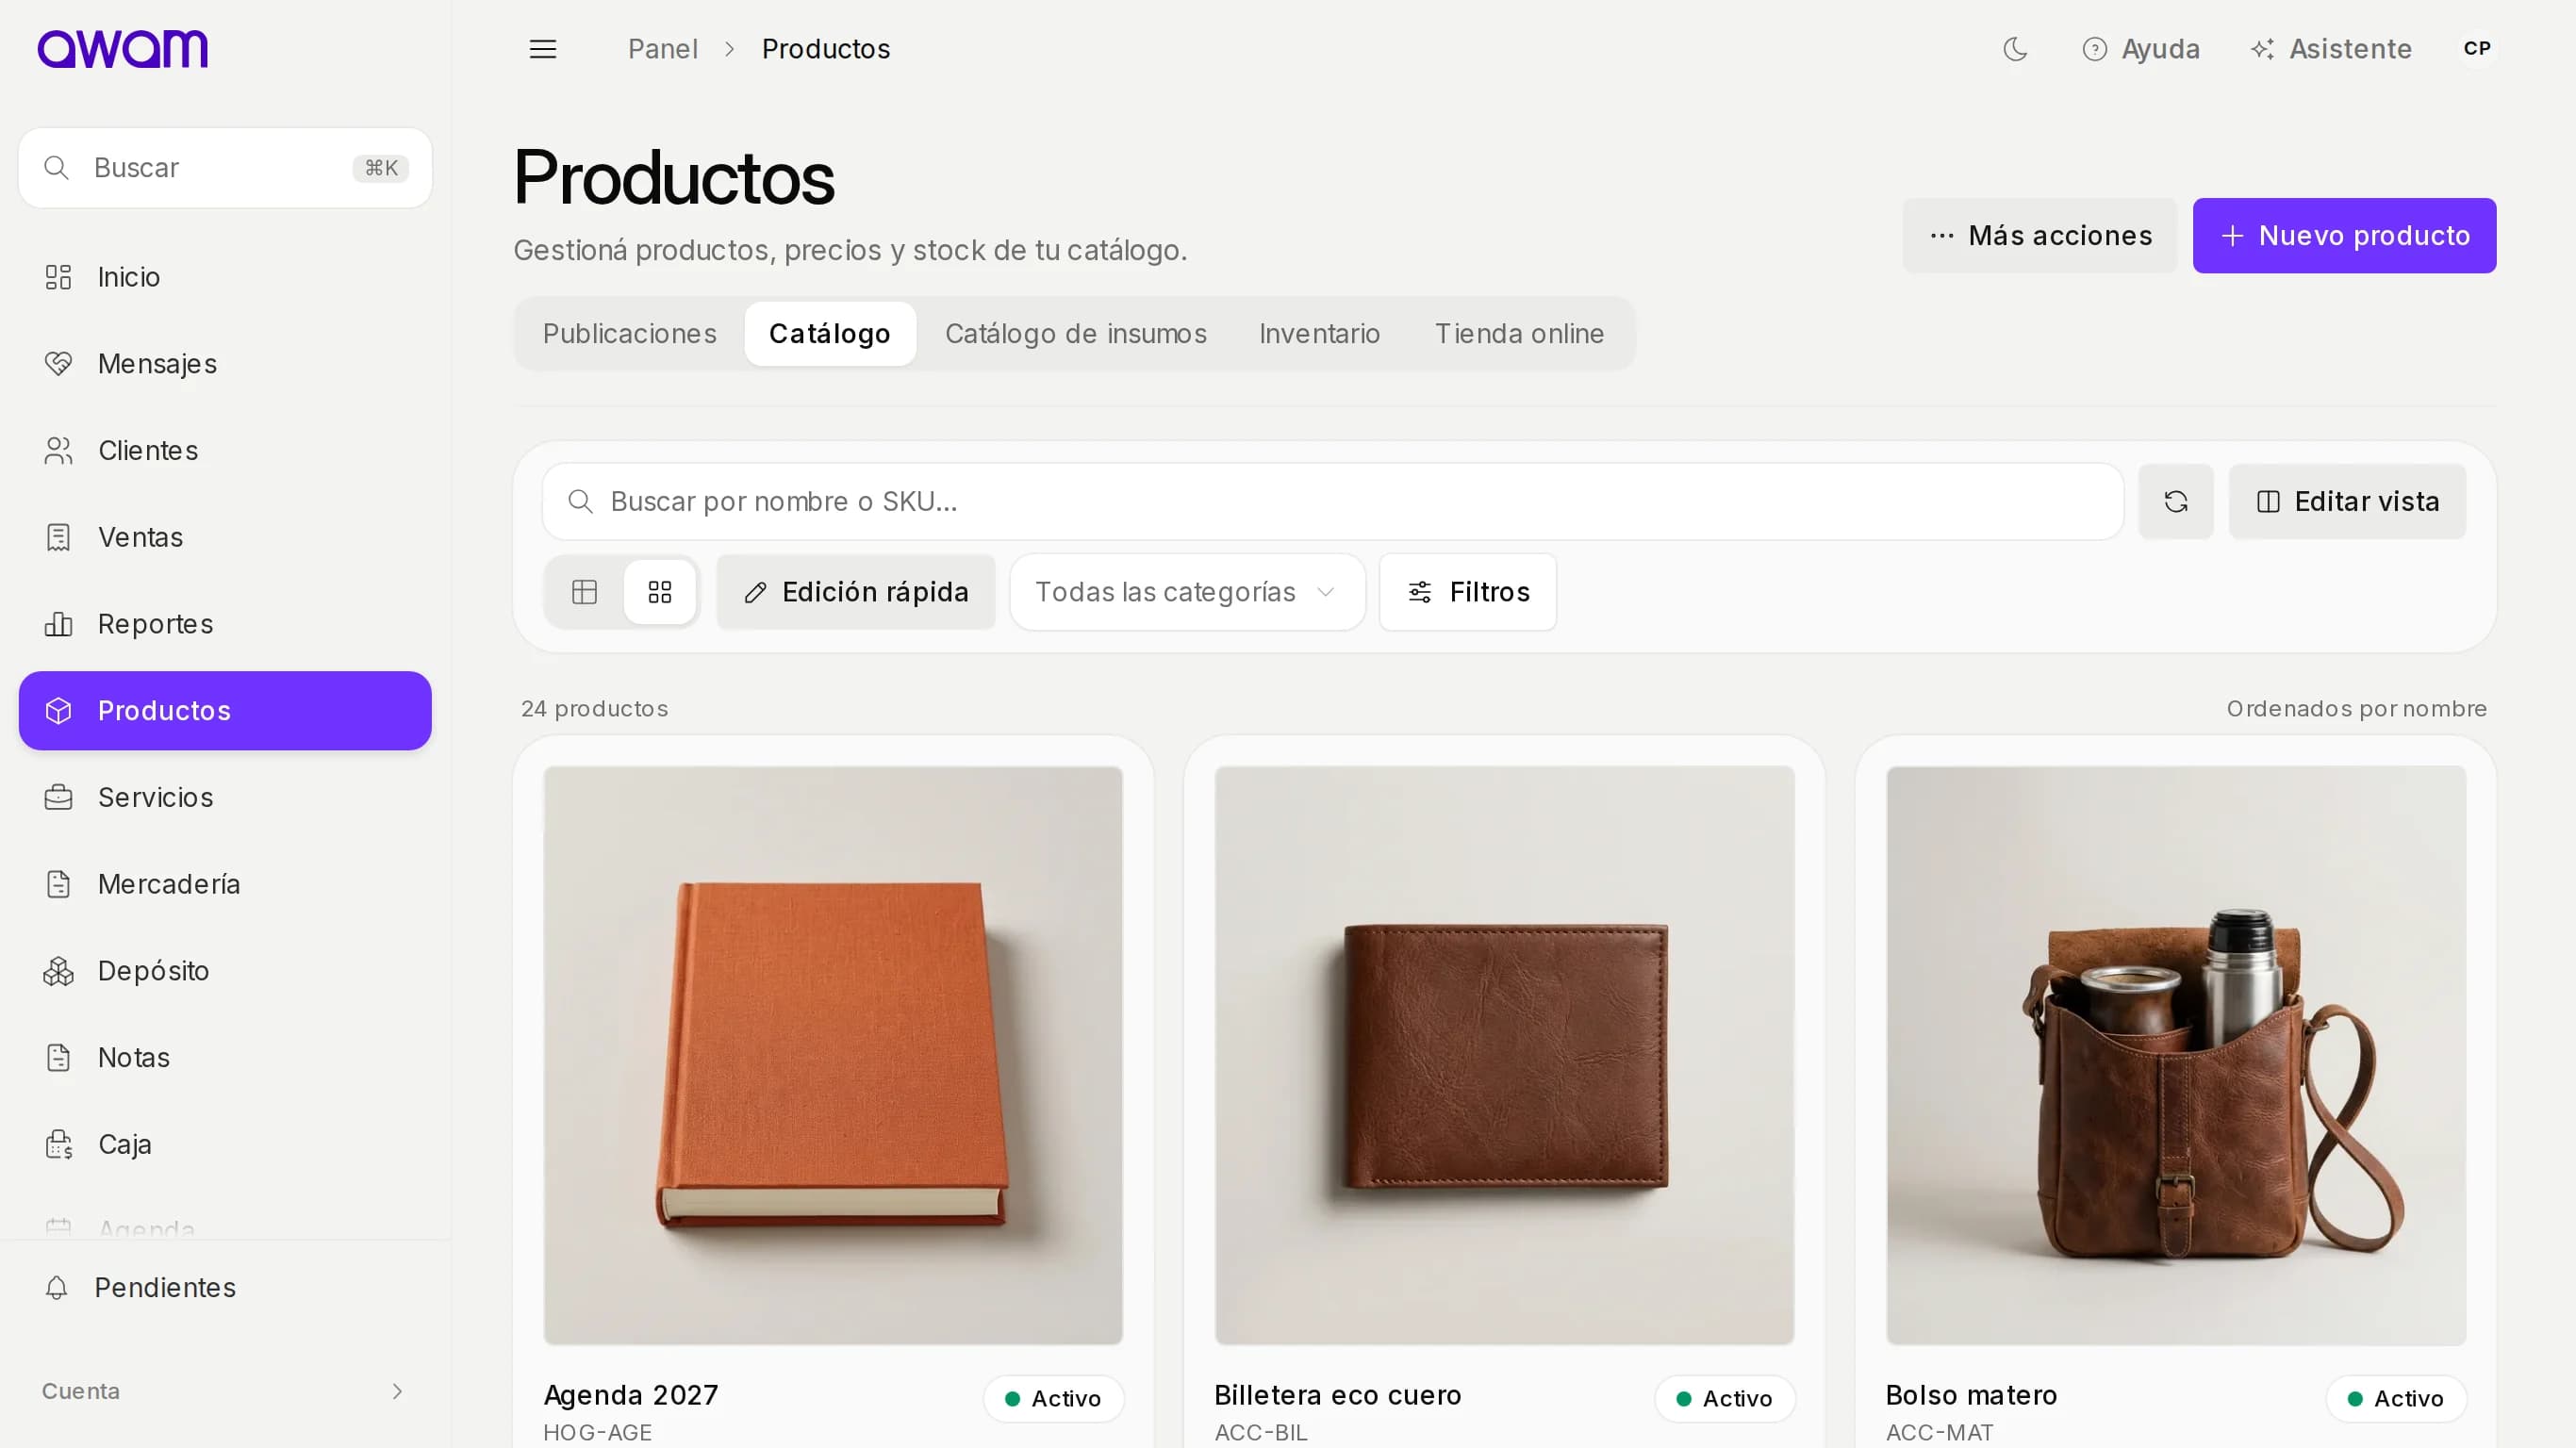Open Clientes in sidebar
This screenshot has width=2576, height=1448.
(x=225, y=451)
